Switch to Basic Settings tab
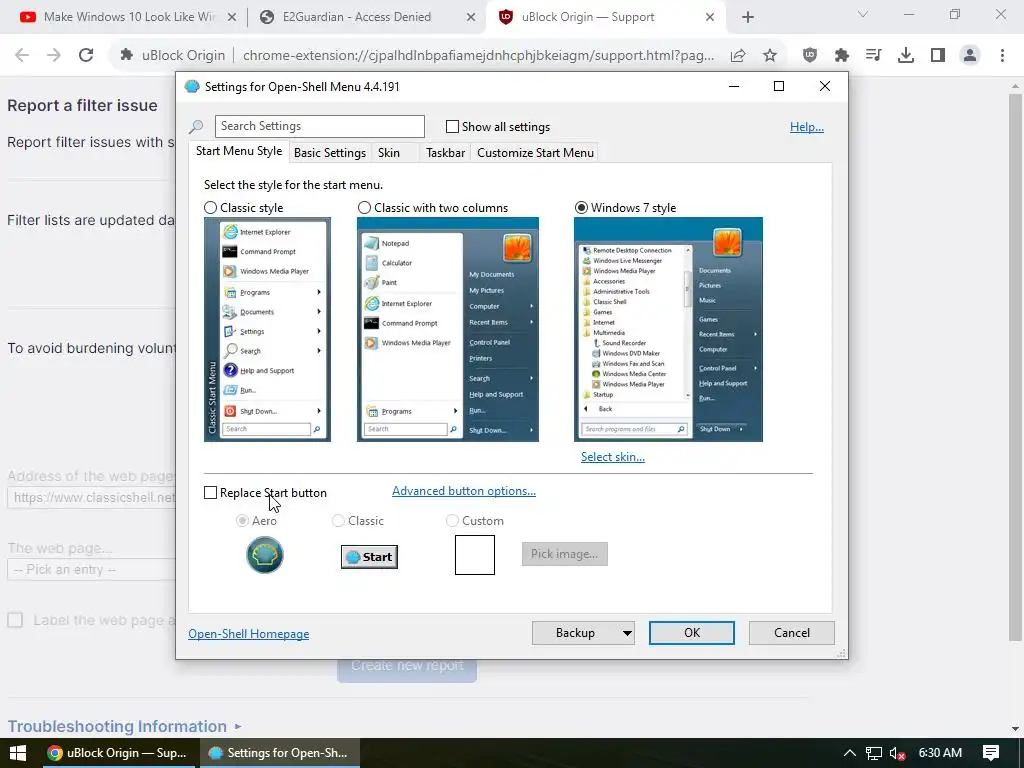This screenshot has width=1024, height=768. point(330,152)
